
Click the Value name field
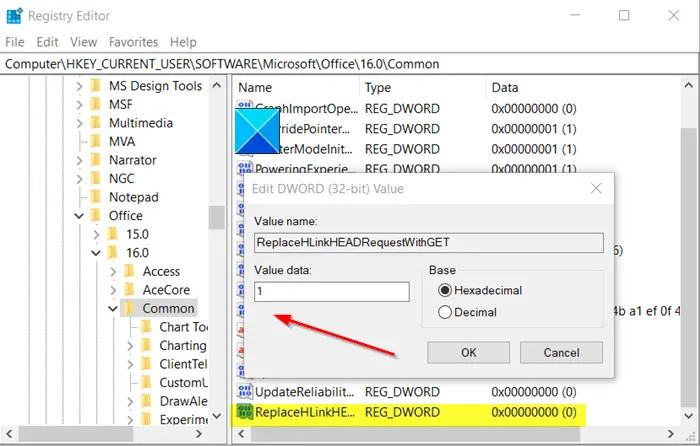[x=429, y=242]
